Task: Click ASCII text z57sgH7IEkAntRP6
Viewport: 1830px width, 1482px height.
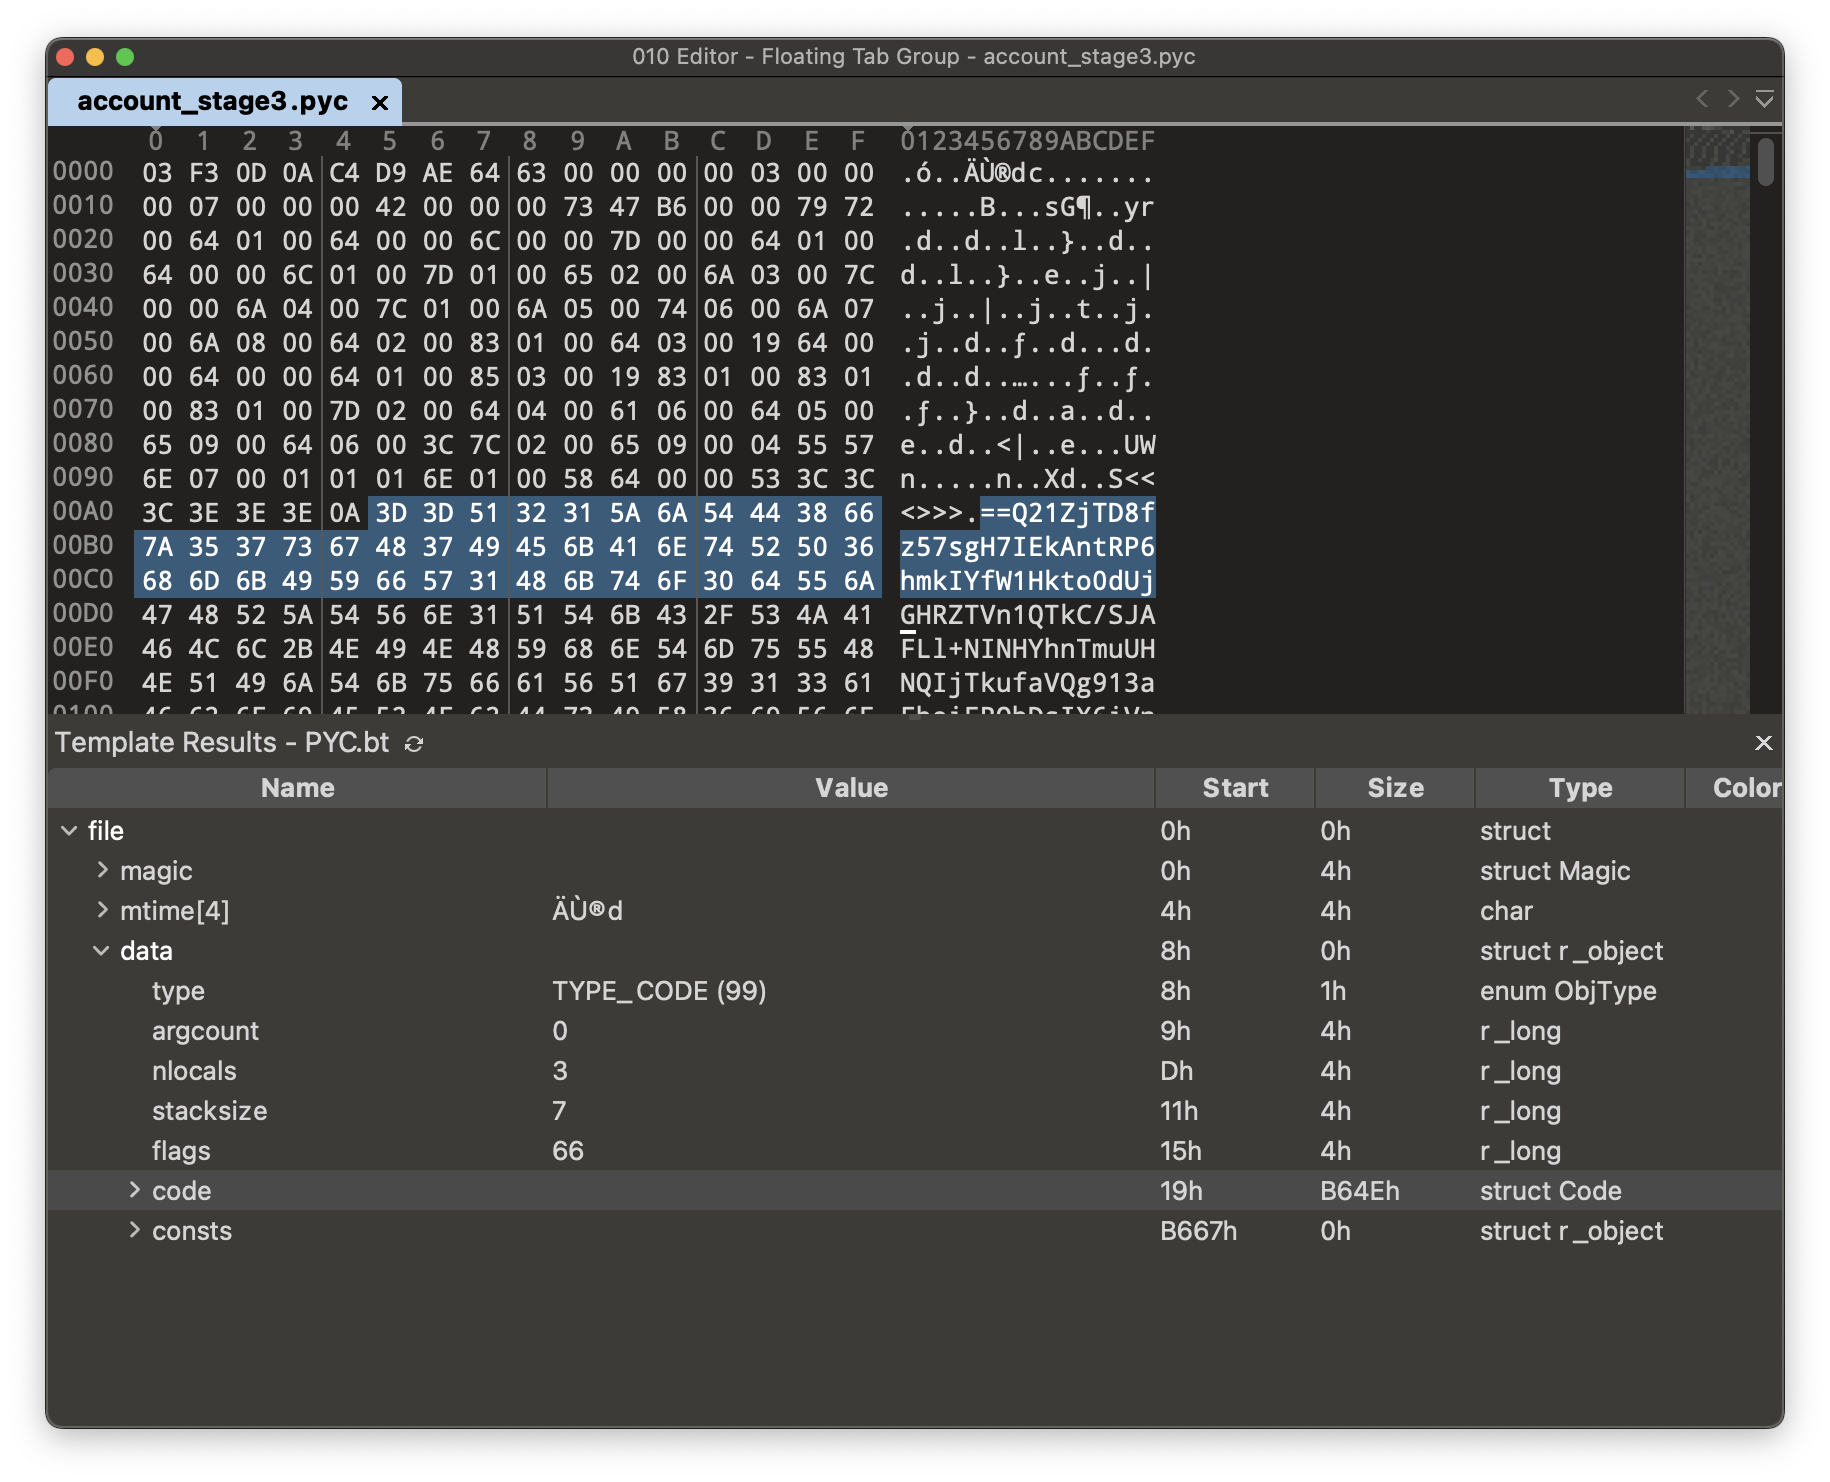Action: click(x=1027, y=547)
